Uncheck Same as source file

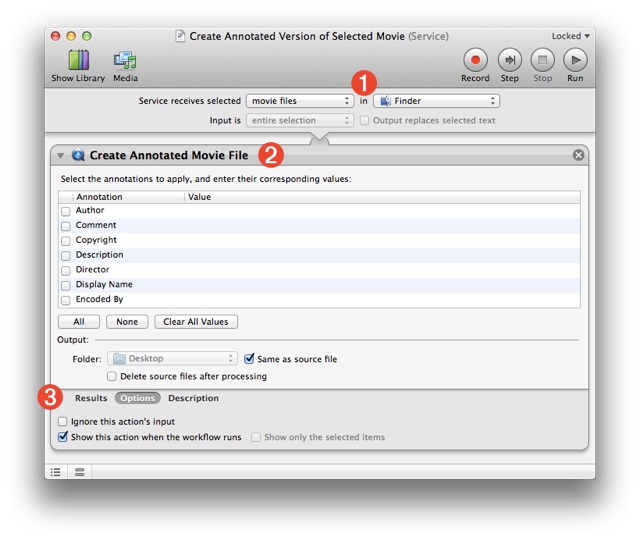[250, 359]
